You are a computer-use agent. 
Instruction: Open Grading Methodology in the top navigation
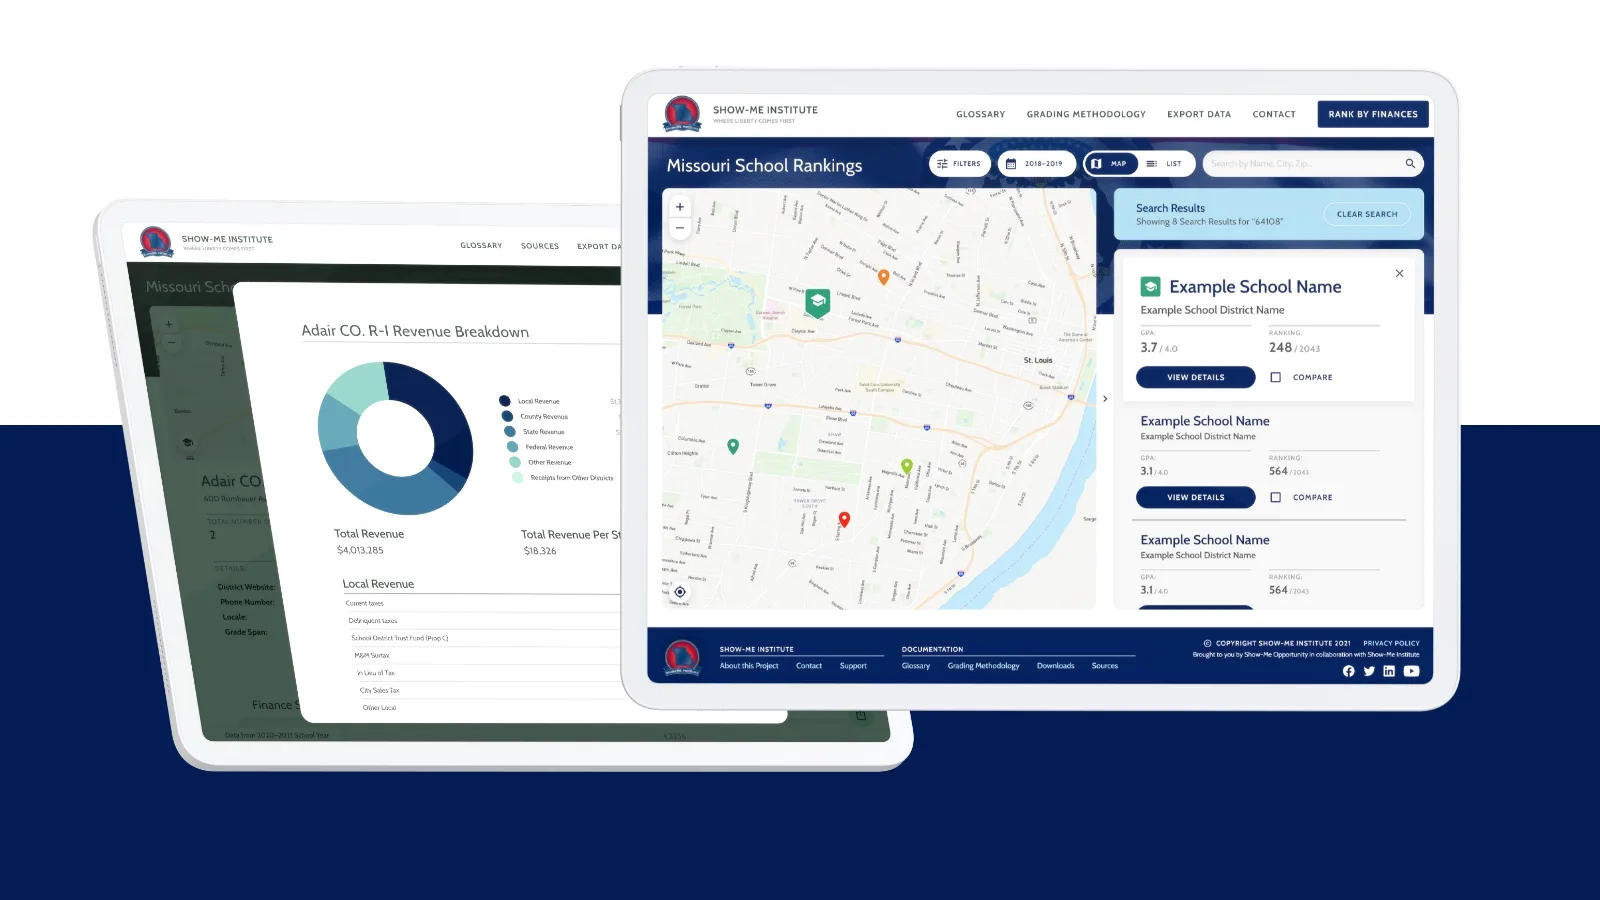[x=1086, y=114]
